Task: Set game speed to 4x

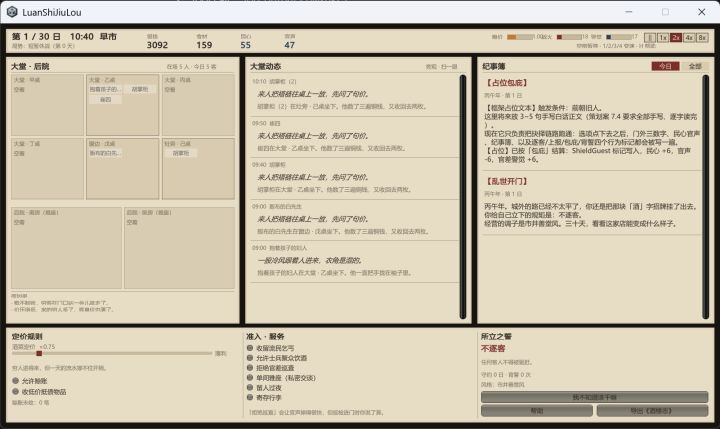Action: pyautogui.click(x=689, y=38)
